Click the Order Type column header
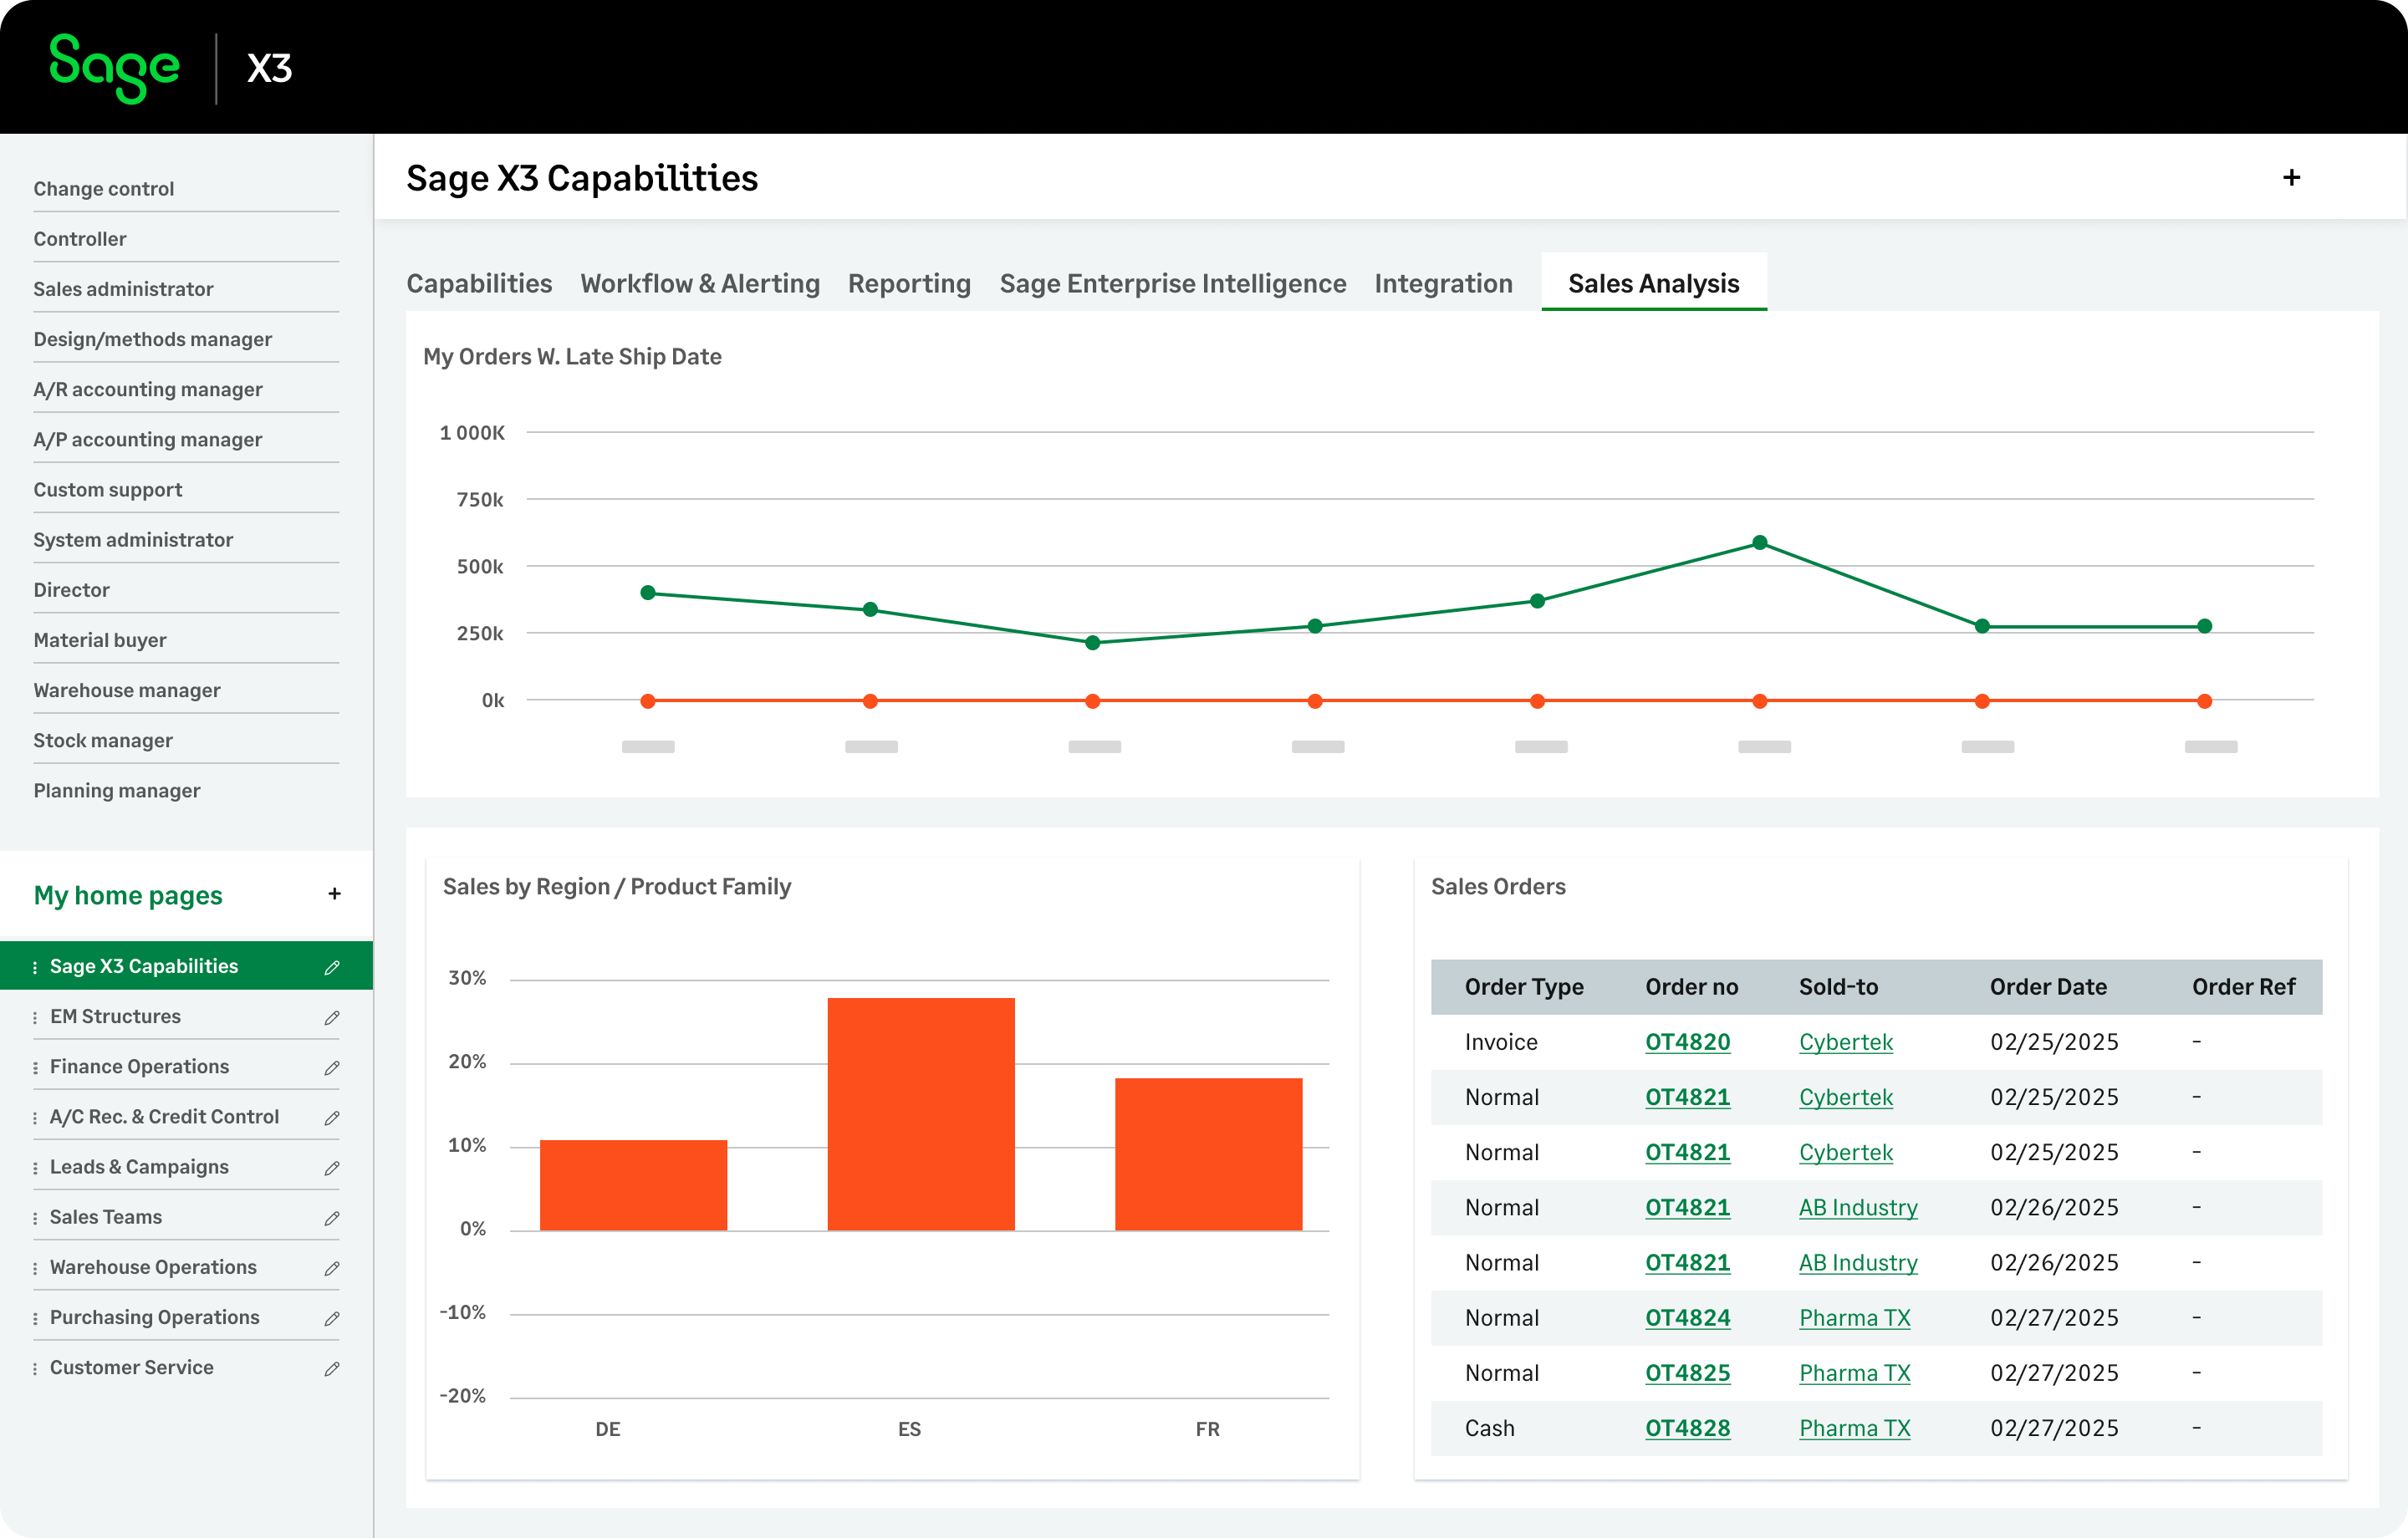This screenshot has height=1538, width=2408. (1524, 987)
